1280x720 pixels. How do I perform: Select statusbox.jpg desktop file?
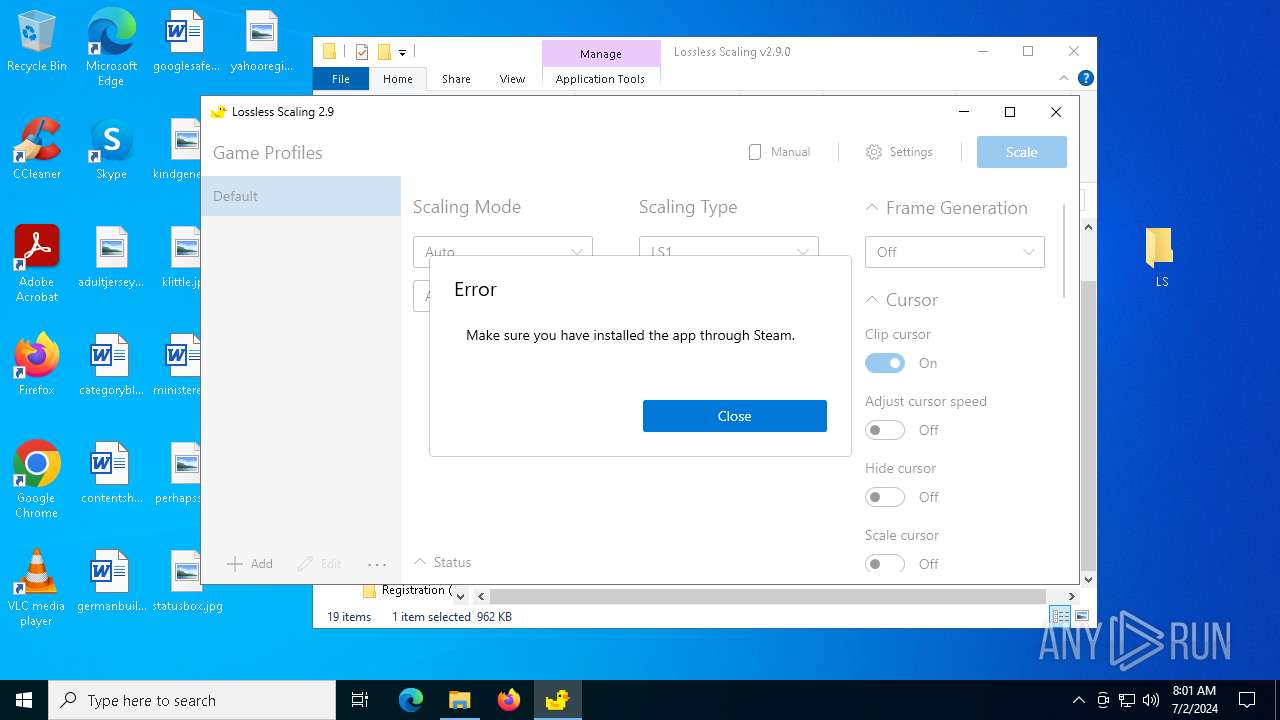click(187, 581)
